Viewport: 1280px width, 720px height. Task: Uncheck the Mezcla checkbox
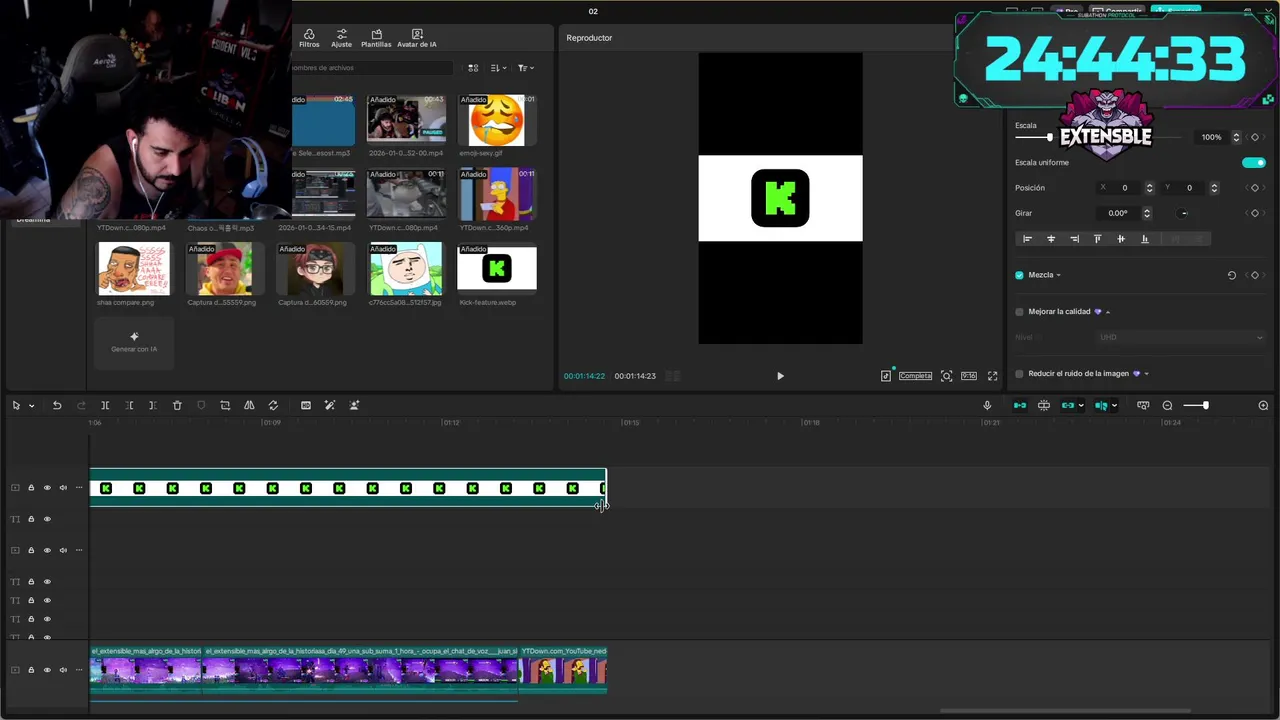click(1020, 275)
